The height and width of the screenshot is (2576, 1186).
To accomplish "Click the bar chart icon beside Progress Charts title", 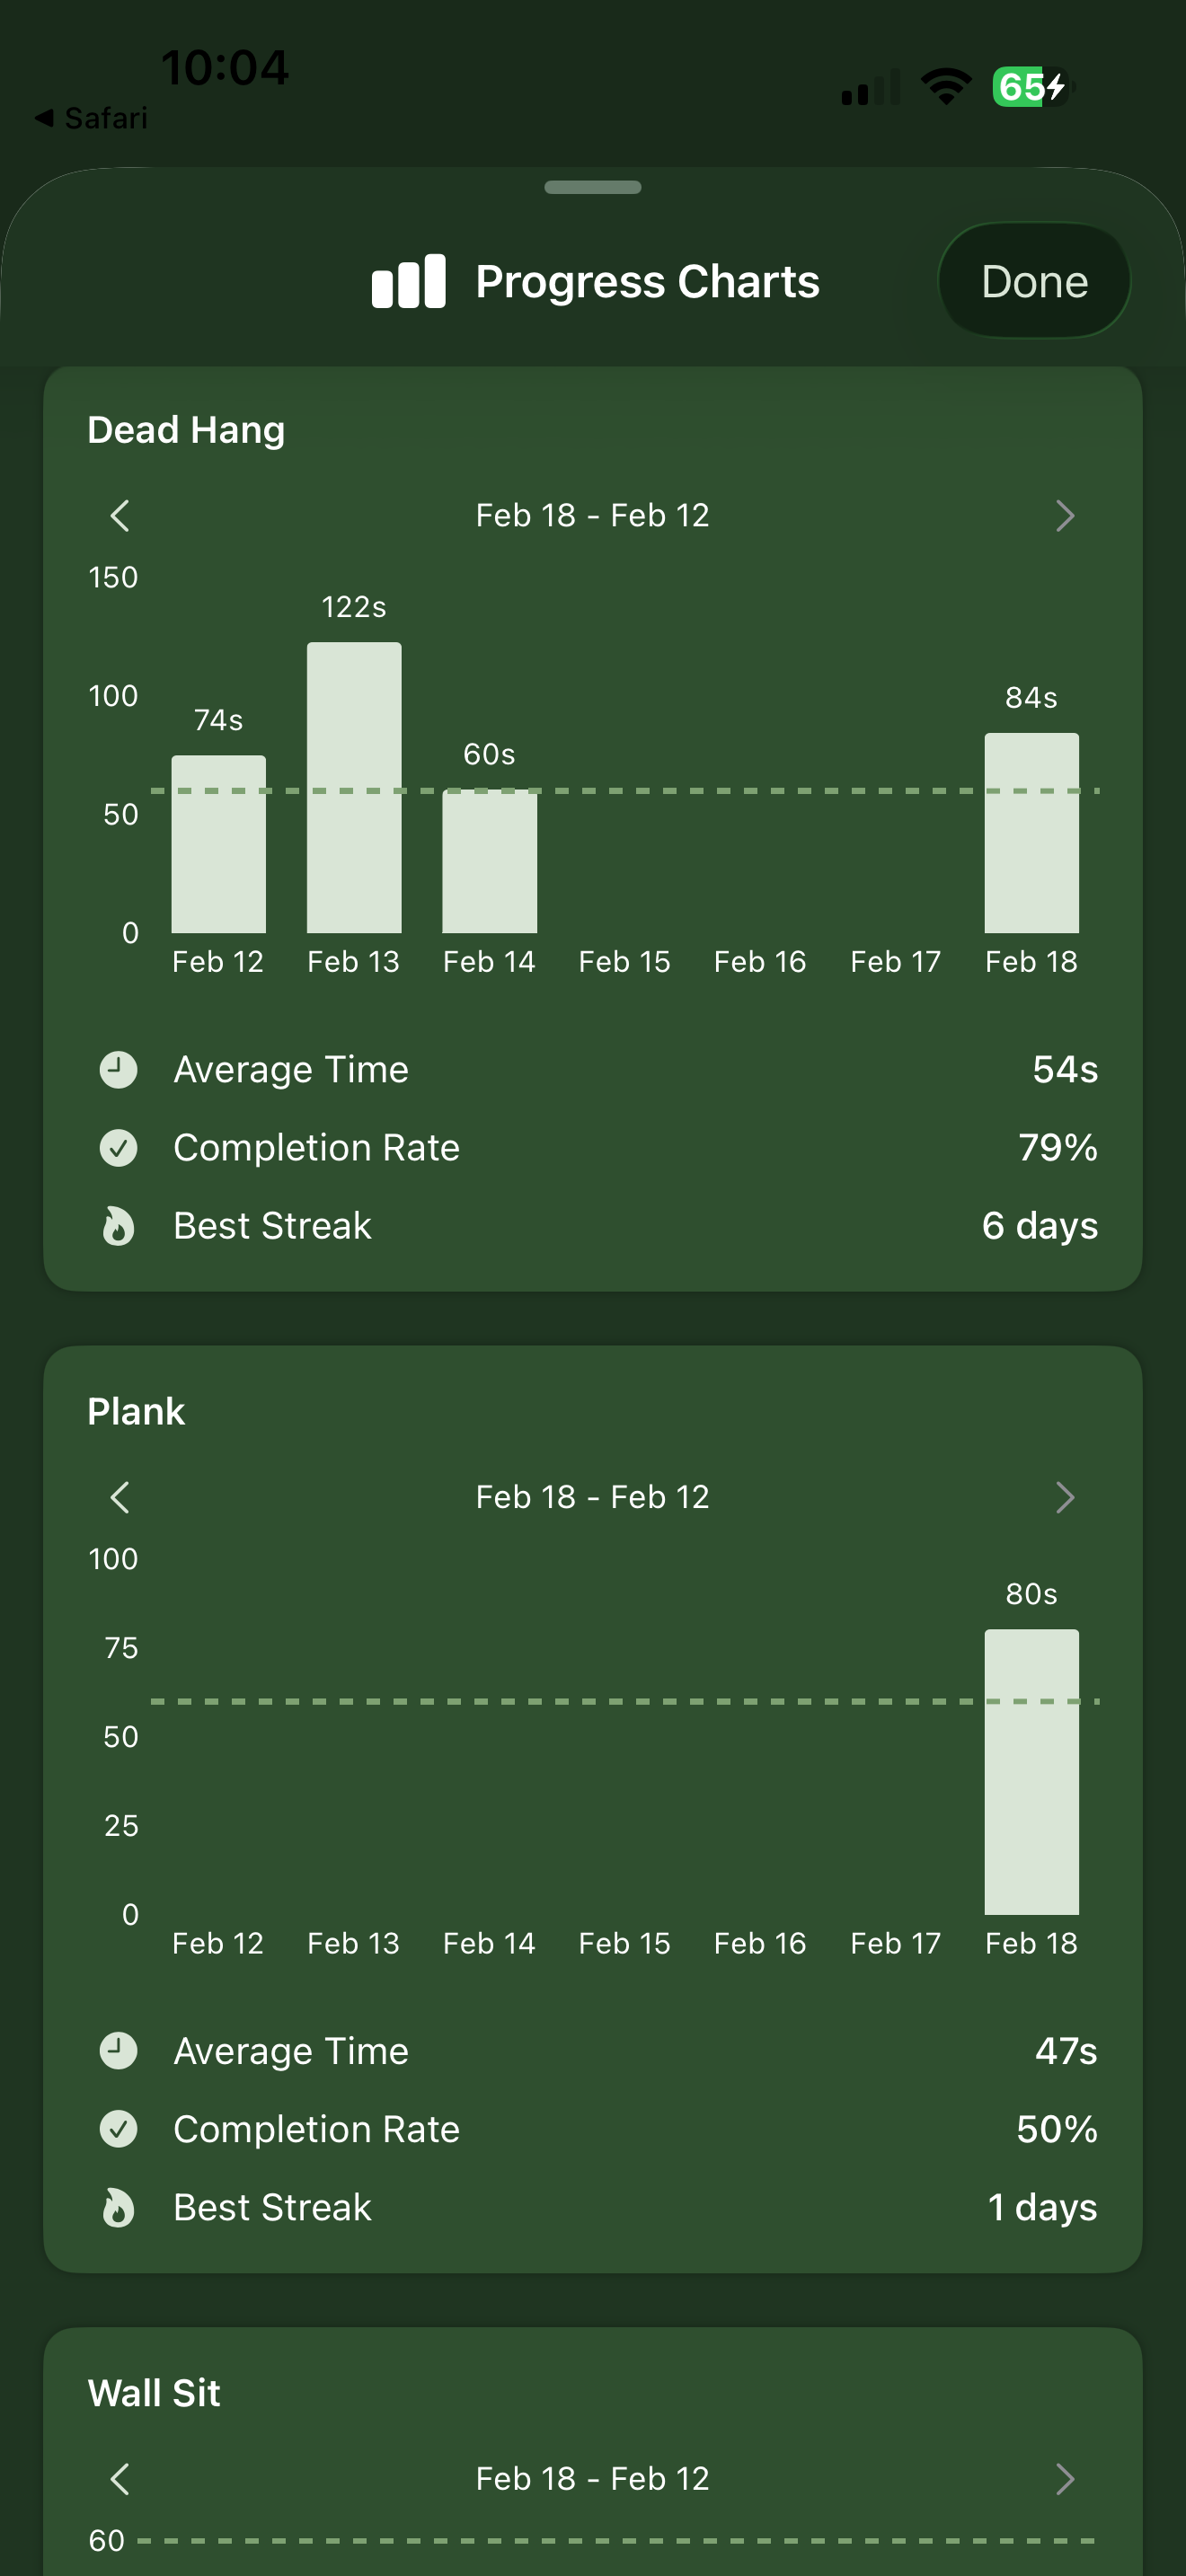I will tap(406, 281).
